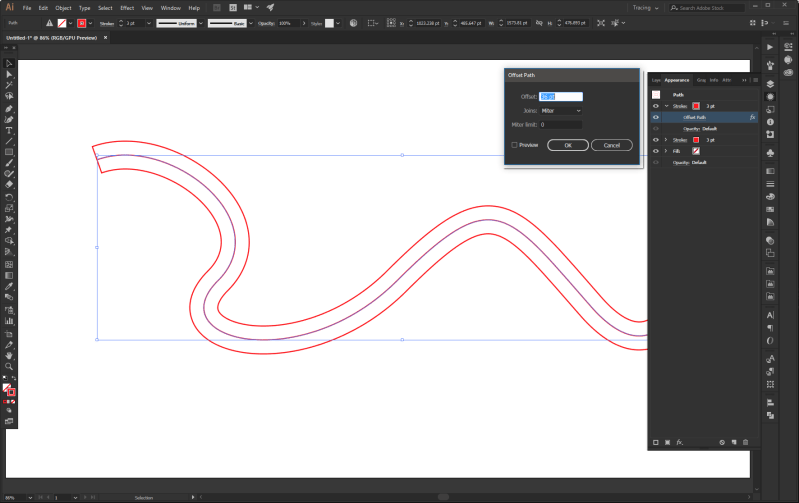Open the Layers panel dock icon
The width and height of the screenshot is (799, 503).
coord(770,84)
